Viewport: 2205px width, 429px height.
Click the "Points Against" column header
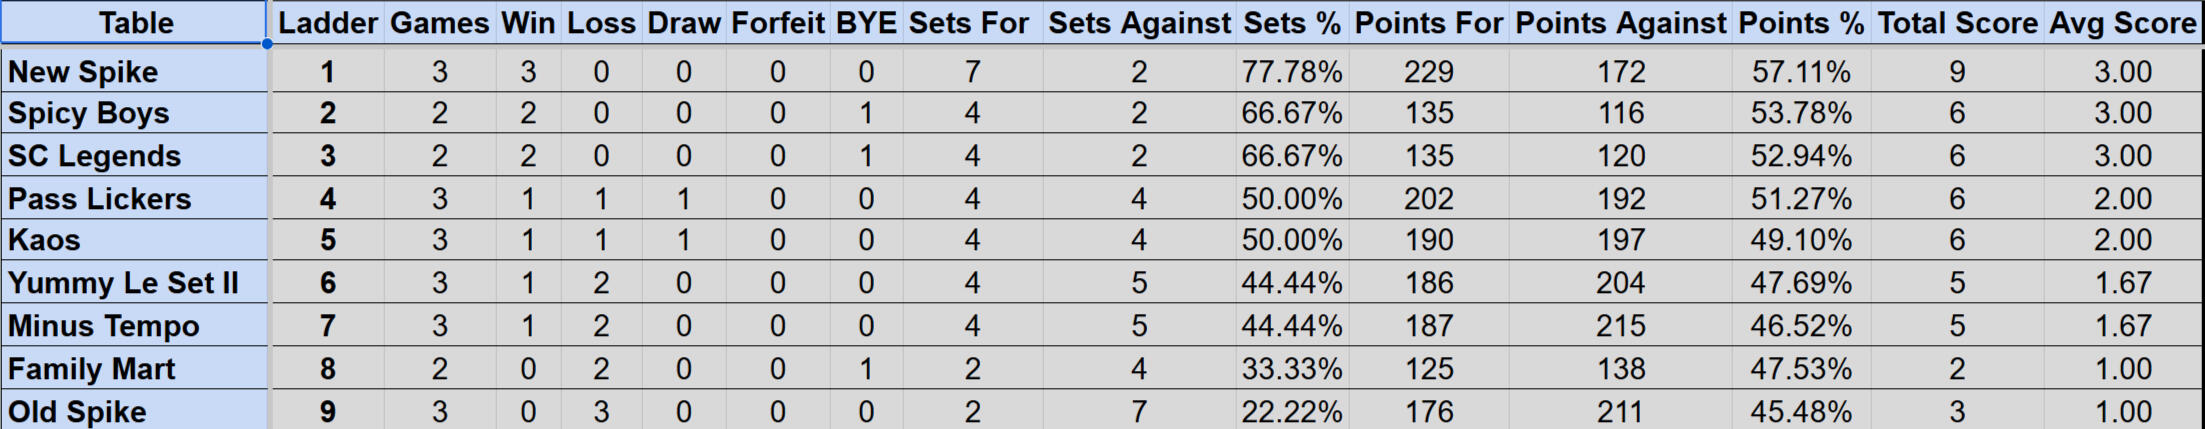[x=1620, y=22]
